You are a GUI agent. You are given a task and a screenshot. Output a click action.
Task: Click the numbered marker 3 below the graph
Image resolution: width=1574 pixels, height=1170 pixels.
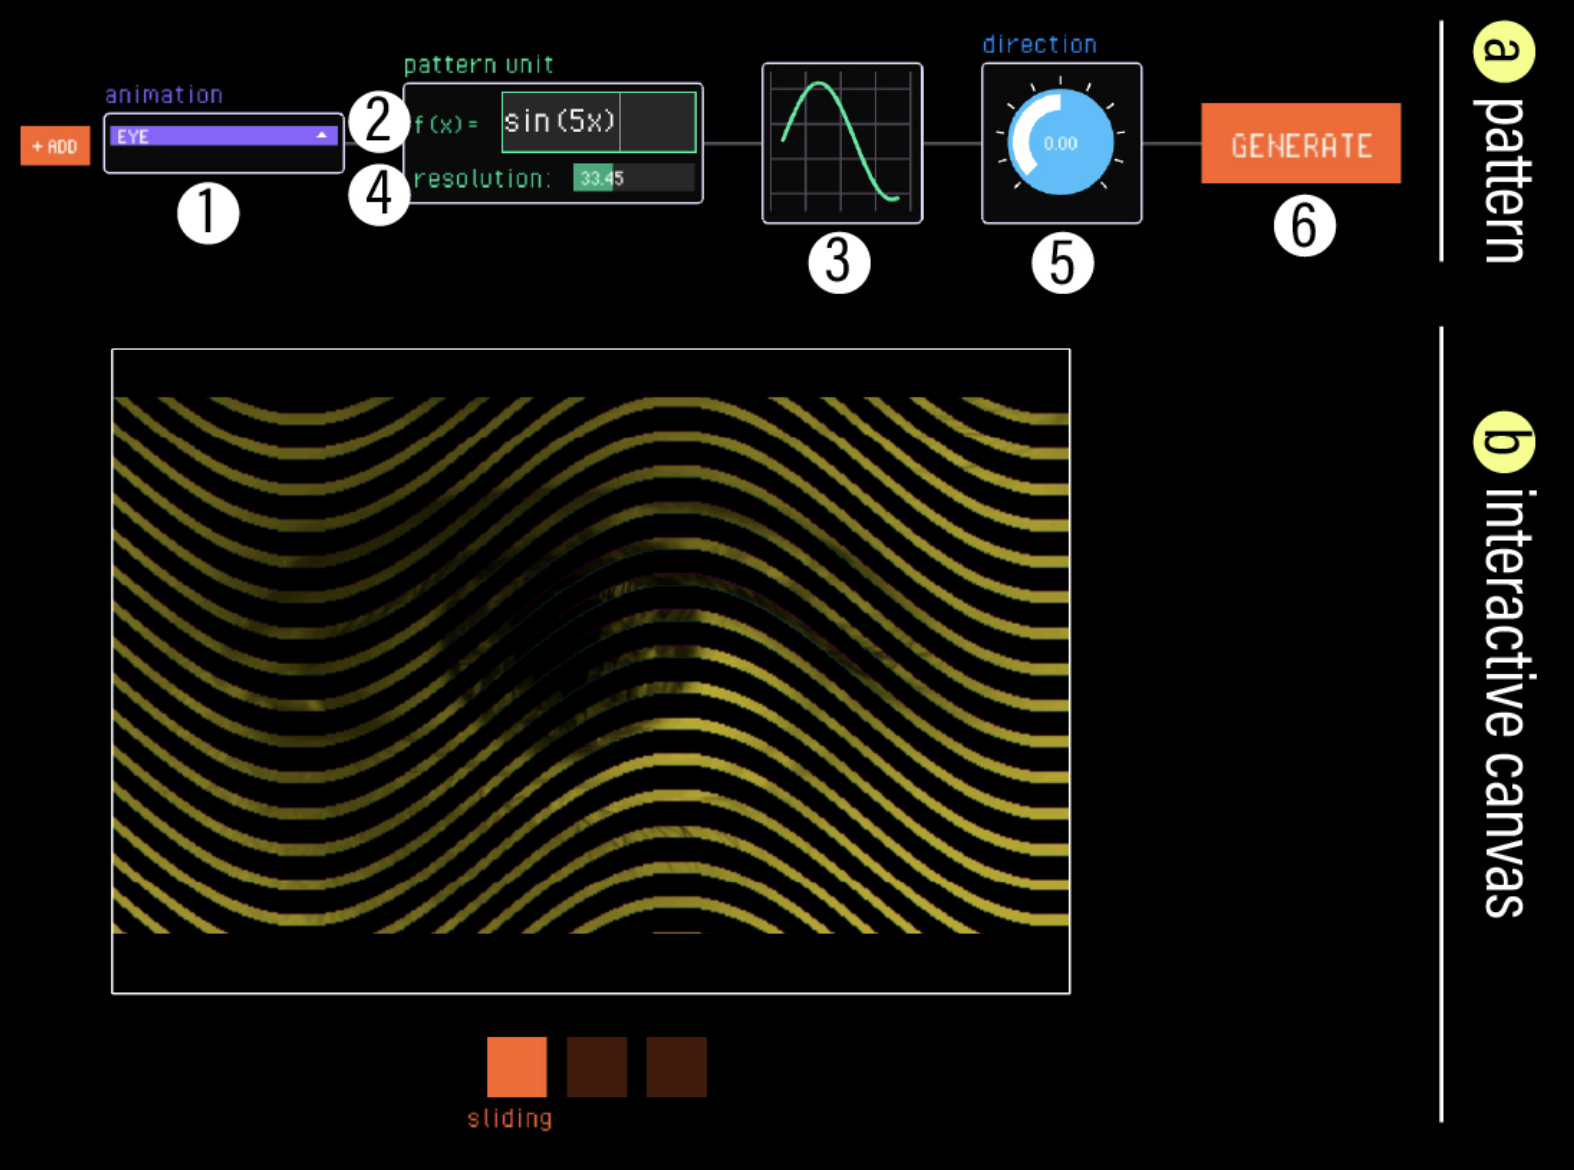point(839,263)
